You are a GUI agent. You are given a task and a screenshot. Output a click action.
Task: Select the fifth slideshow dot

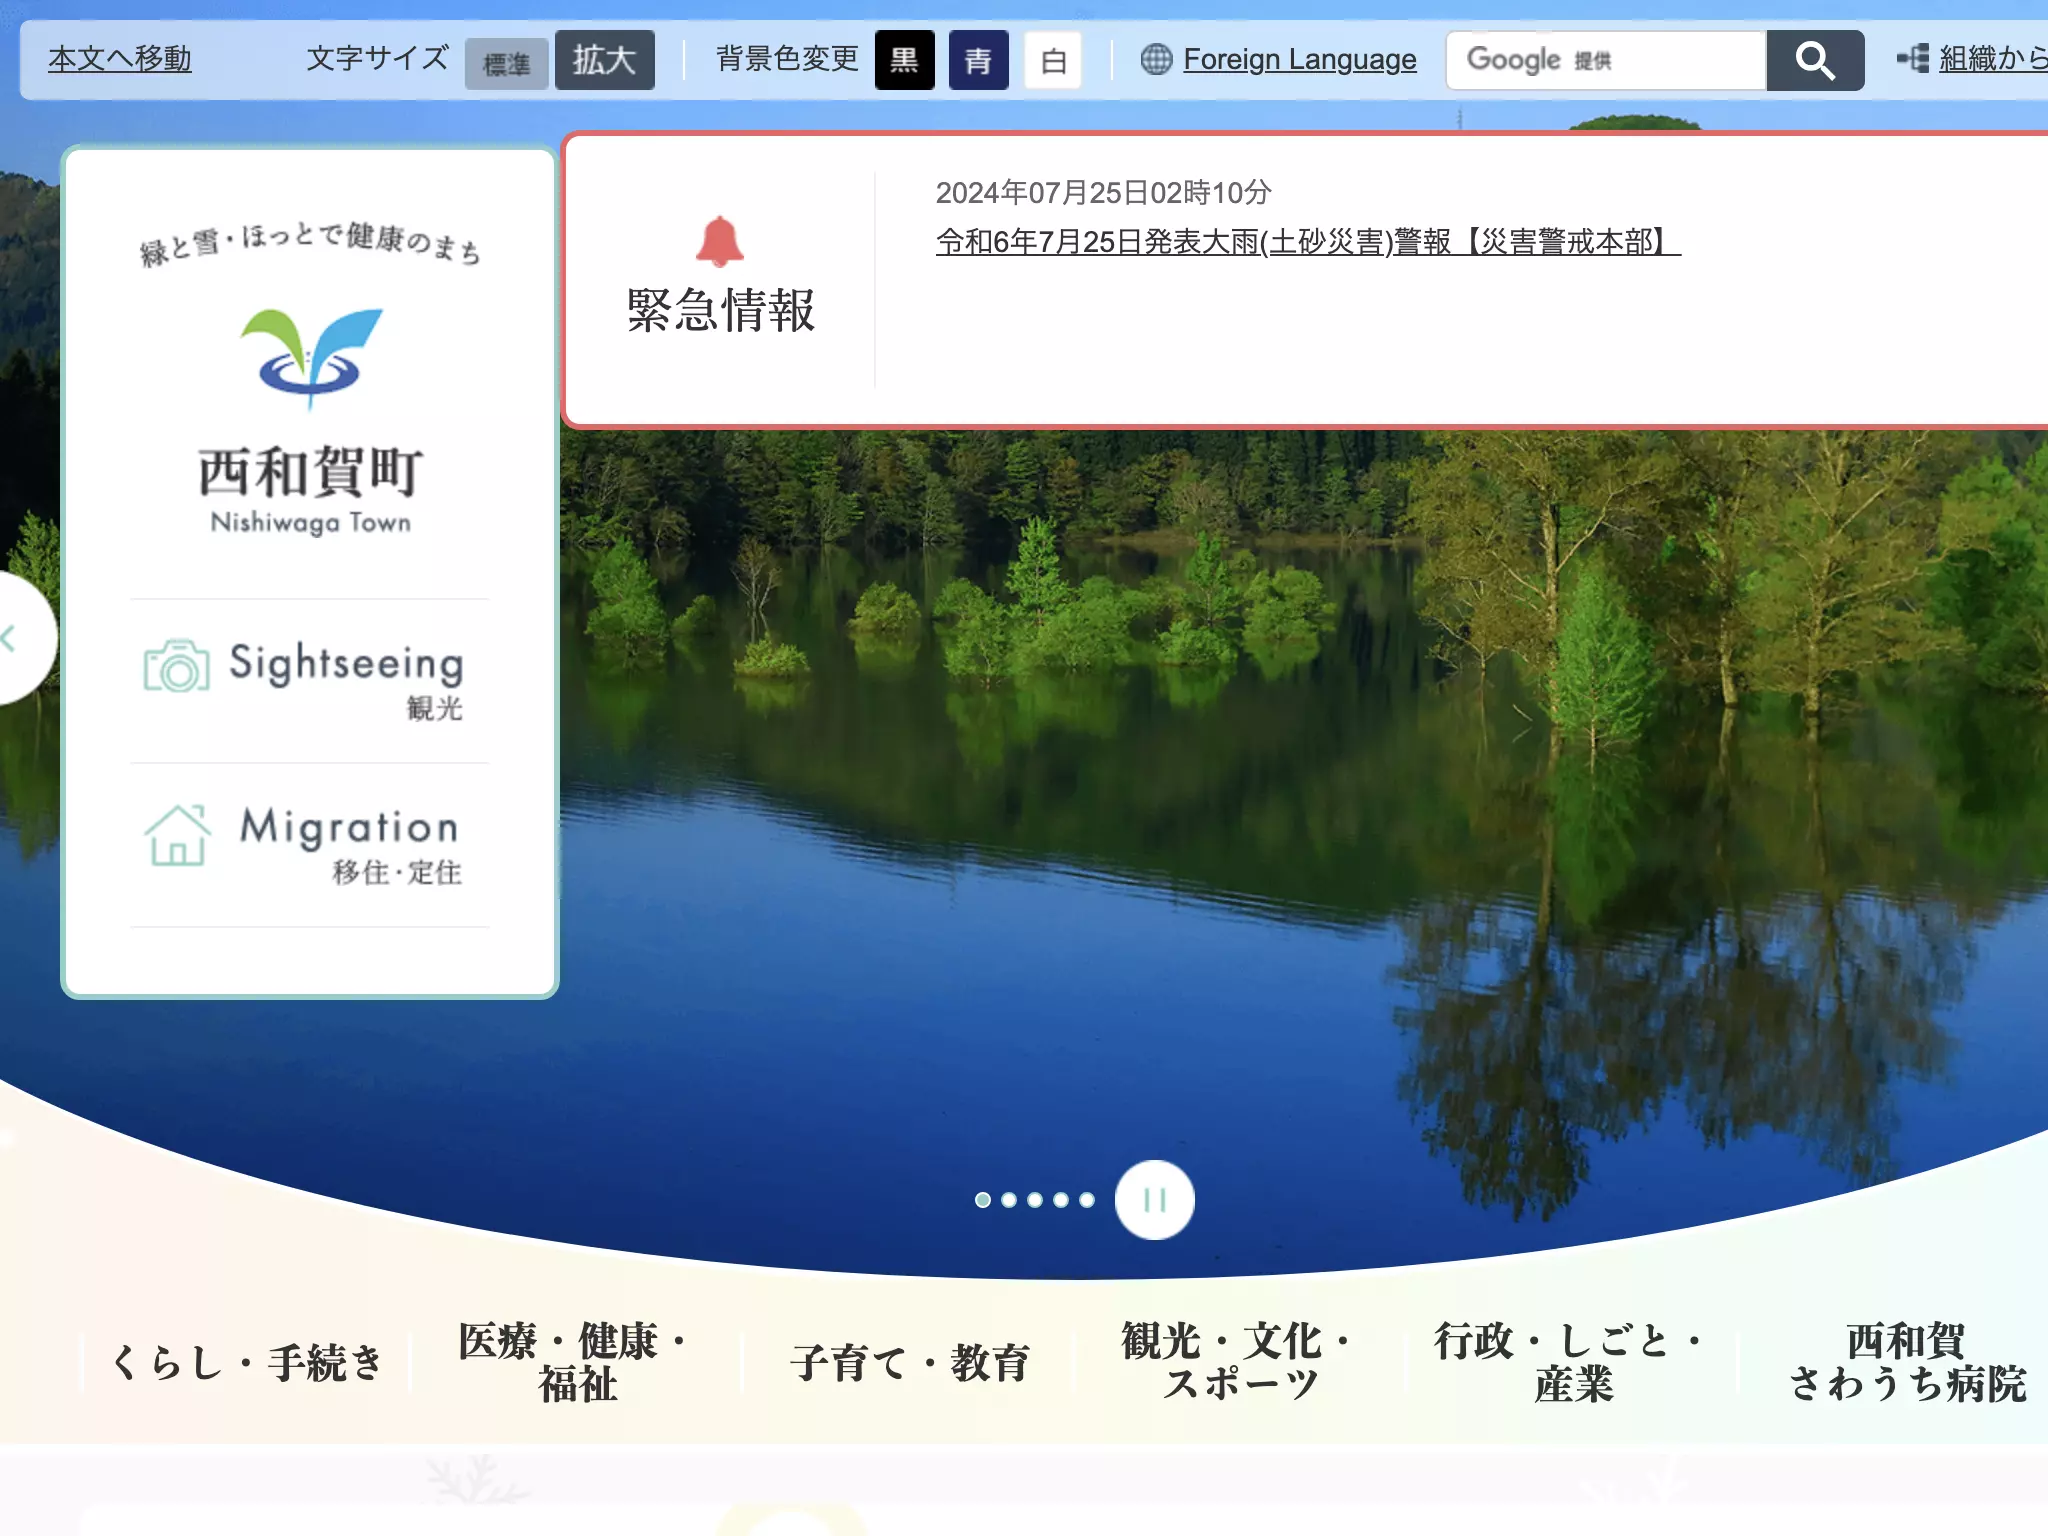[x=1087, y=1200]
